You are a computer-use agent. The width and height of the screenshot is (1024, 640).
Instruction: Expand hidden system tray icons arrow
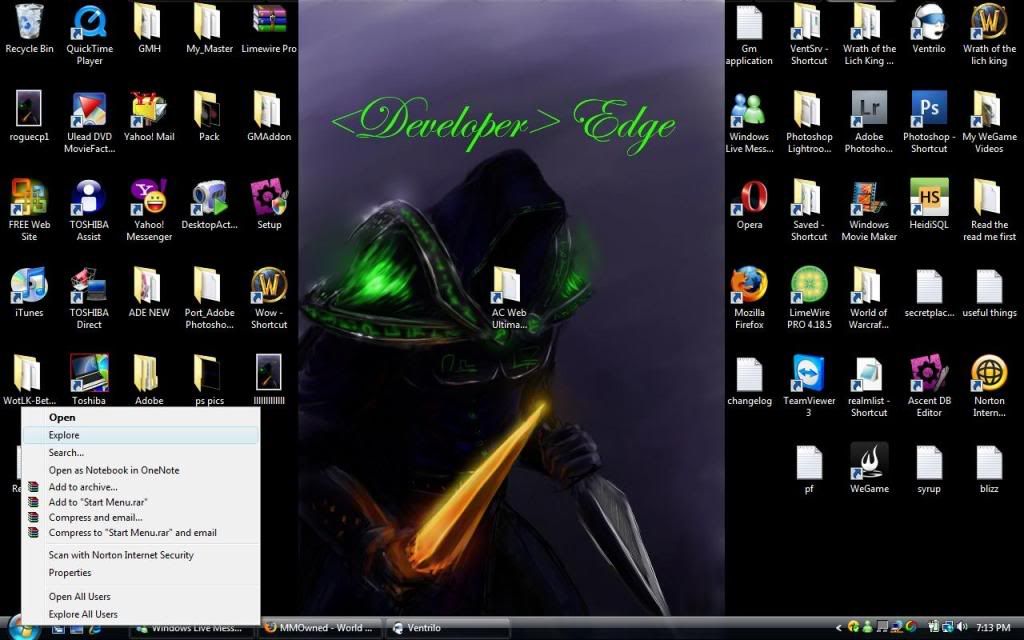[x=839, y=628]
